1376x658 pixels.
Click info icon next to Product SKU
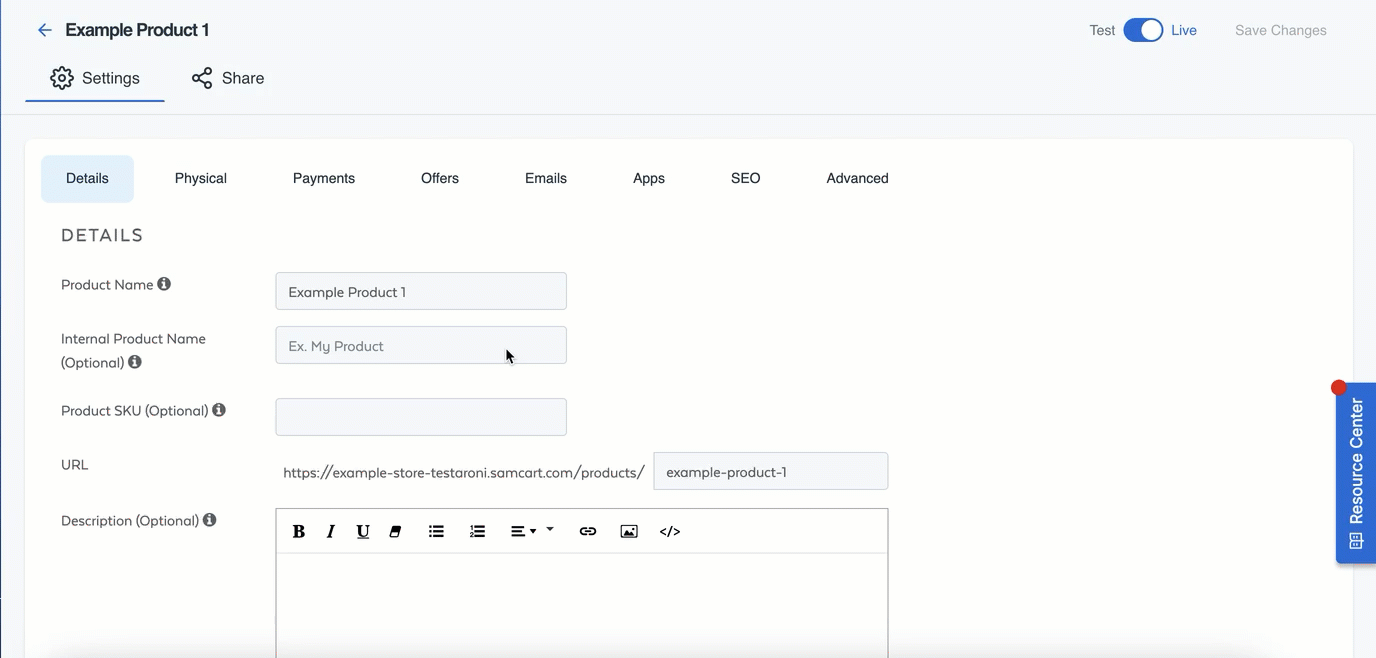pos(219,410)
